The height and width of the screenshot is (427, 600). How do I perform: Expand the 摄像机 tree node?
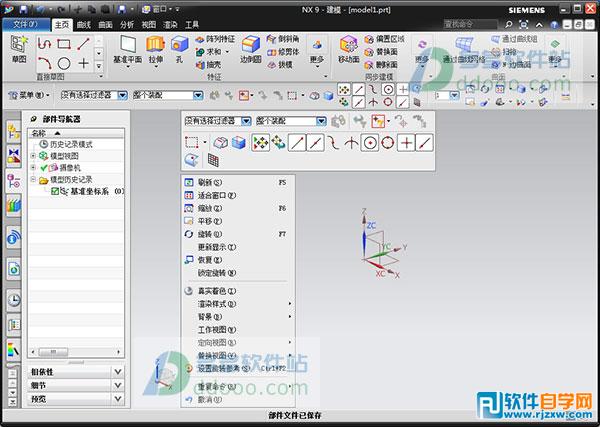33,168
